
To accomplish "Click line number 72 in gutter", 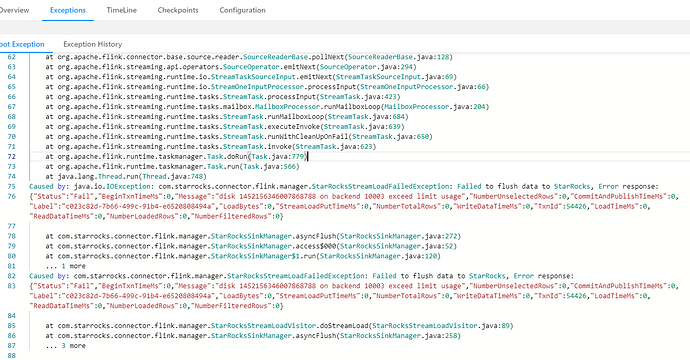I will point(11,156).
